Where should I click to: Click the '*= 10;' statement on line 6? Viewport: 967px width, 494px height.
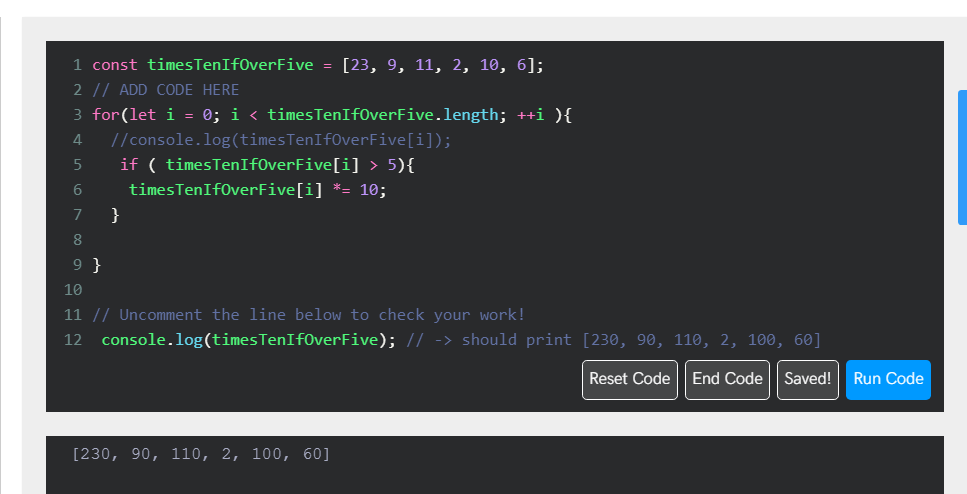258,190
